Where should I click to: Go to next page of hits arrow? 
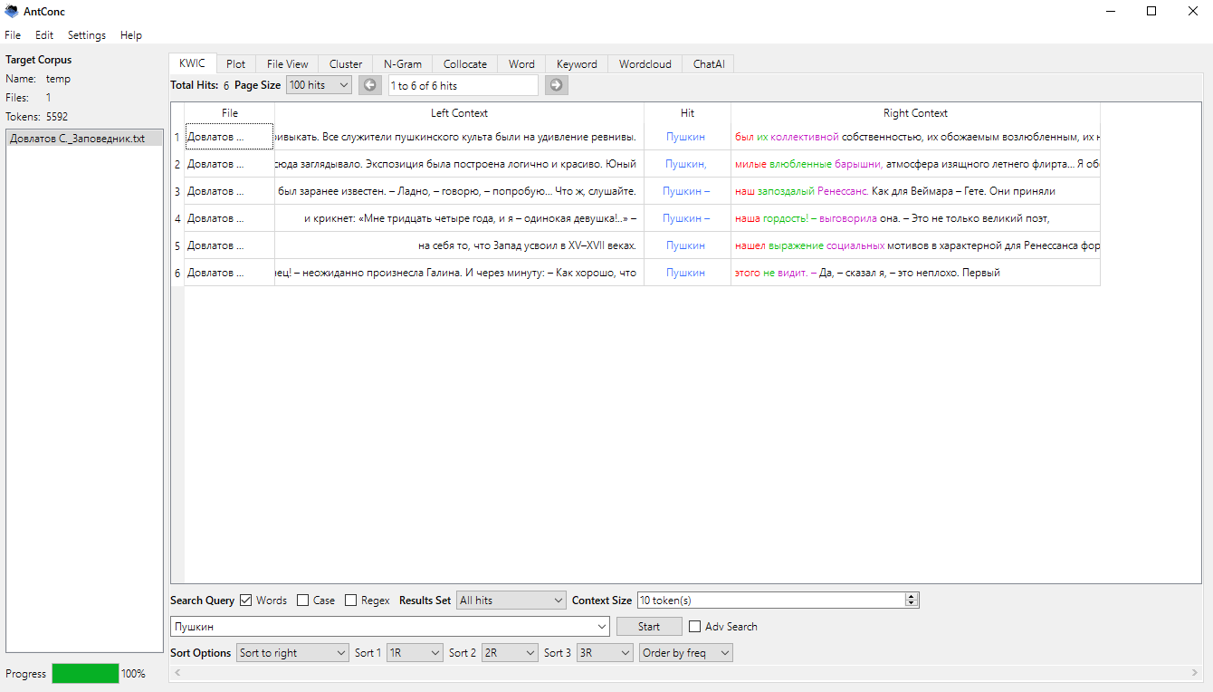[557, 85]
